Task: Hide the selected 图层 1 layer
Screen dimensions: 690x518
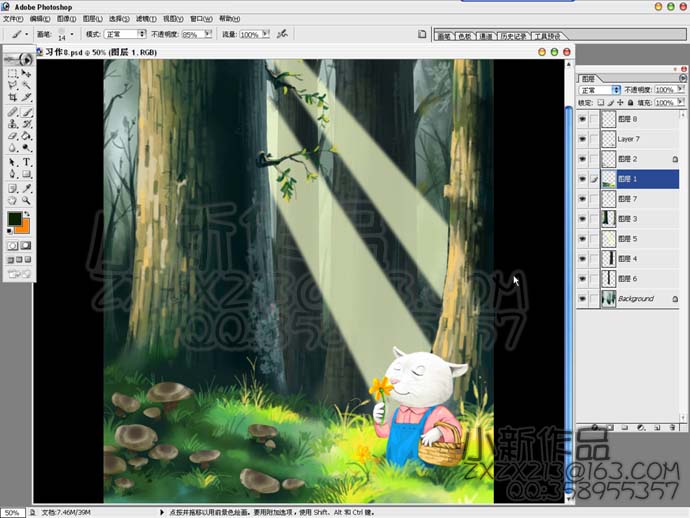Action: click(583, 179)
